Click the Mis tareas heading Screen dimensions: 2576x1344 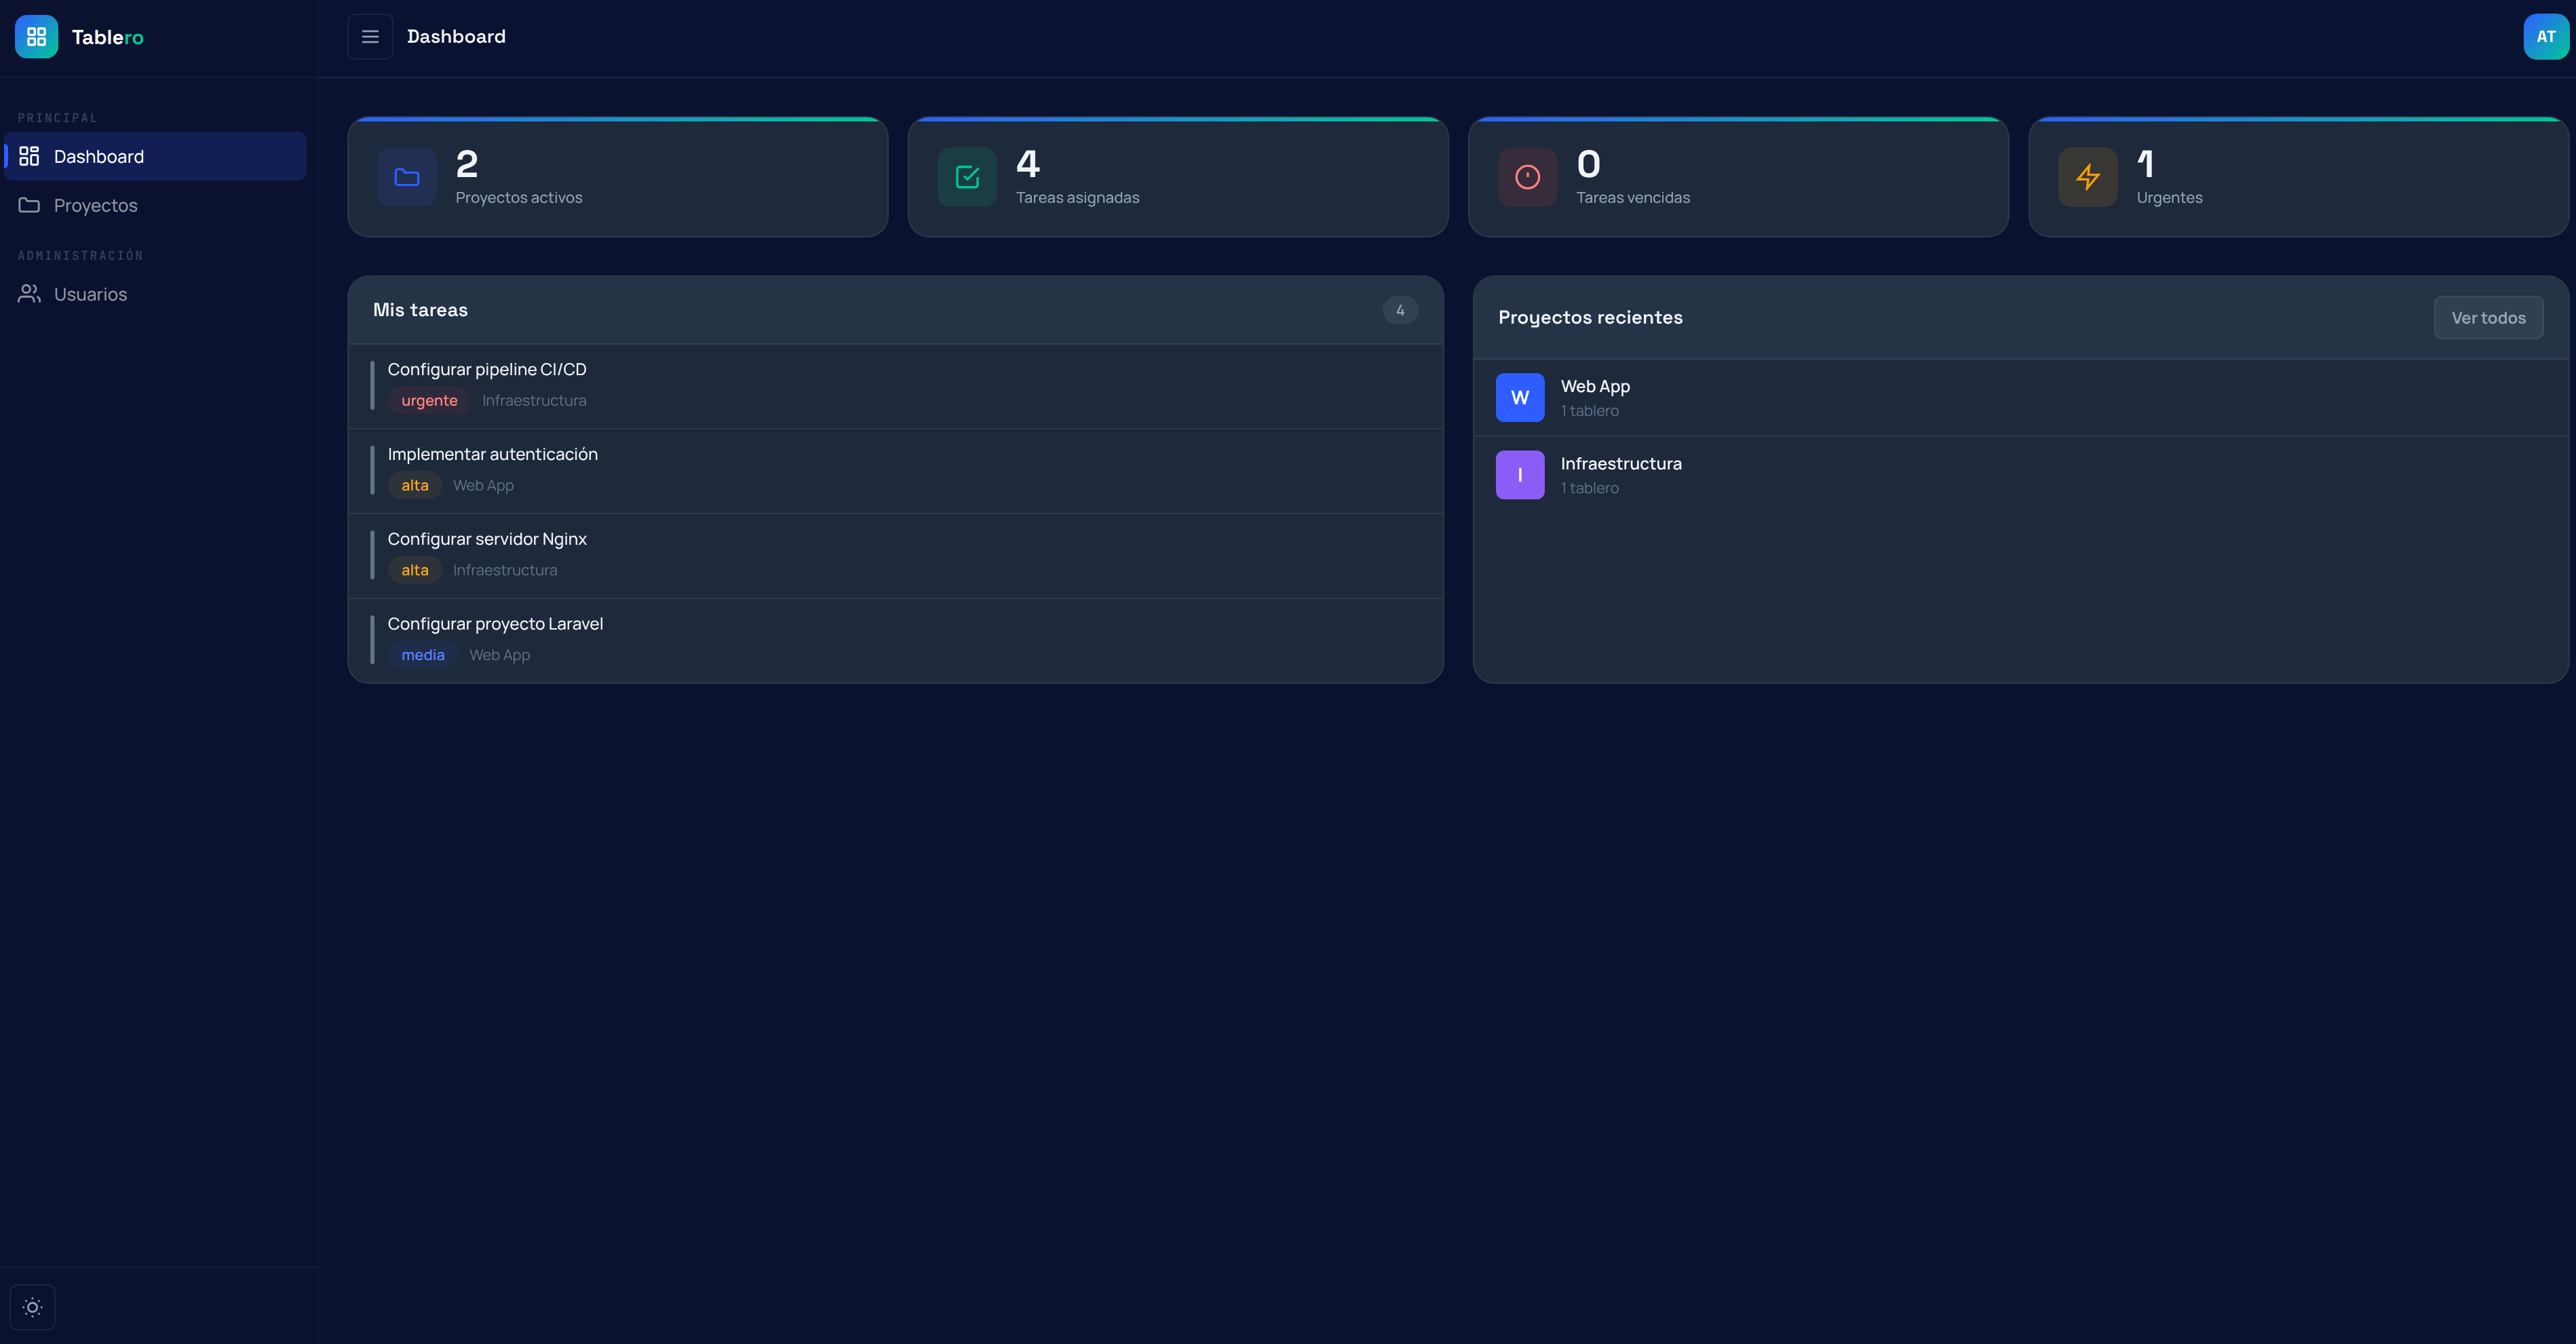420,310
